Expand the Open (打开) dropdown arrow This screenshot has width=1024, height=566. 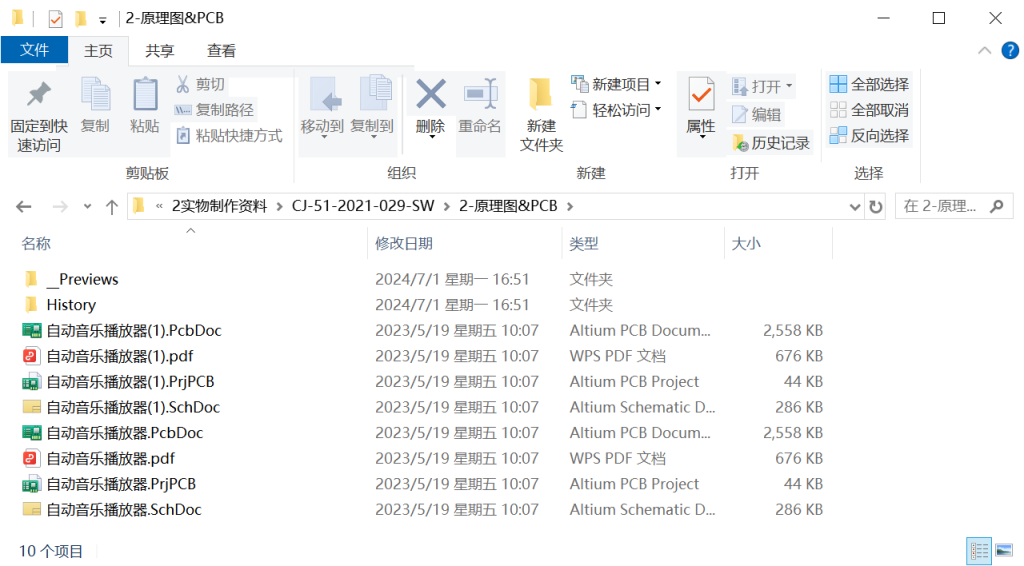coord(789,86)
